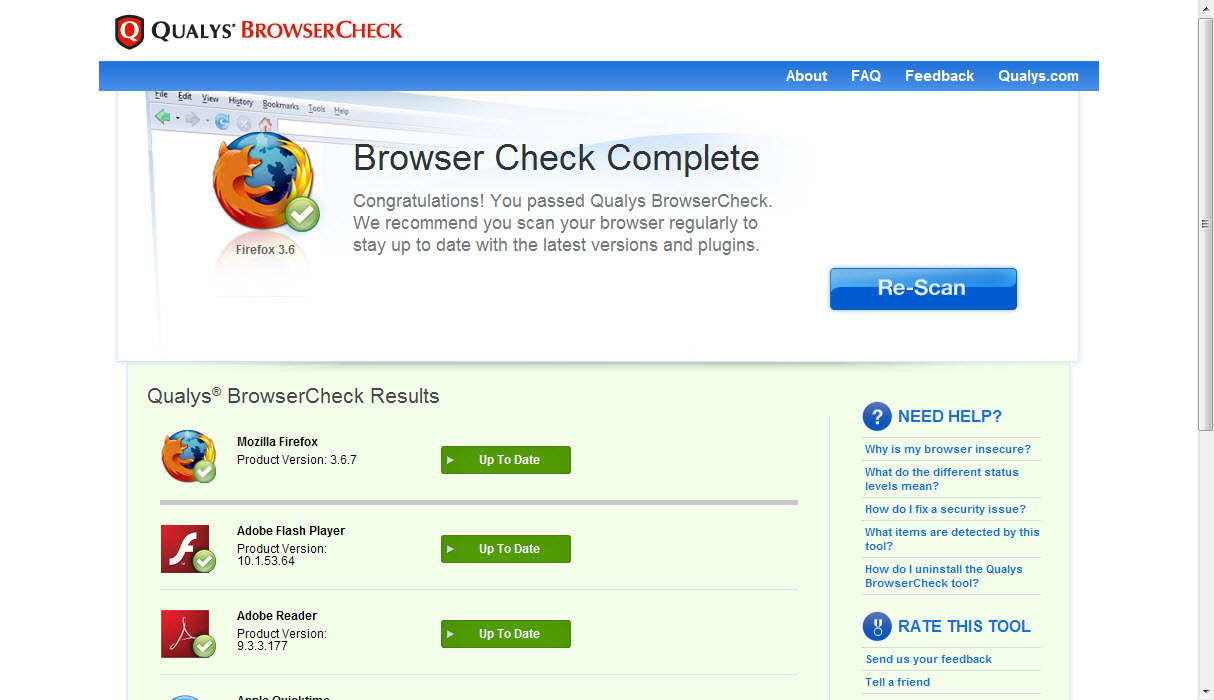Screen dimensions: 1214x700
Task: Click the Mozilla Firefox result icon
Action: [x=189, y=457]
